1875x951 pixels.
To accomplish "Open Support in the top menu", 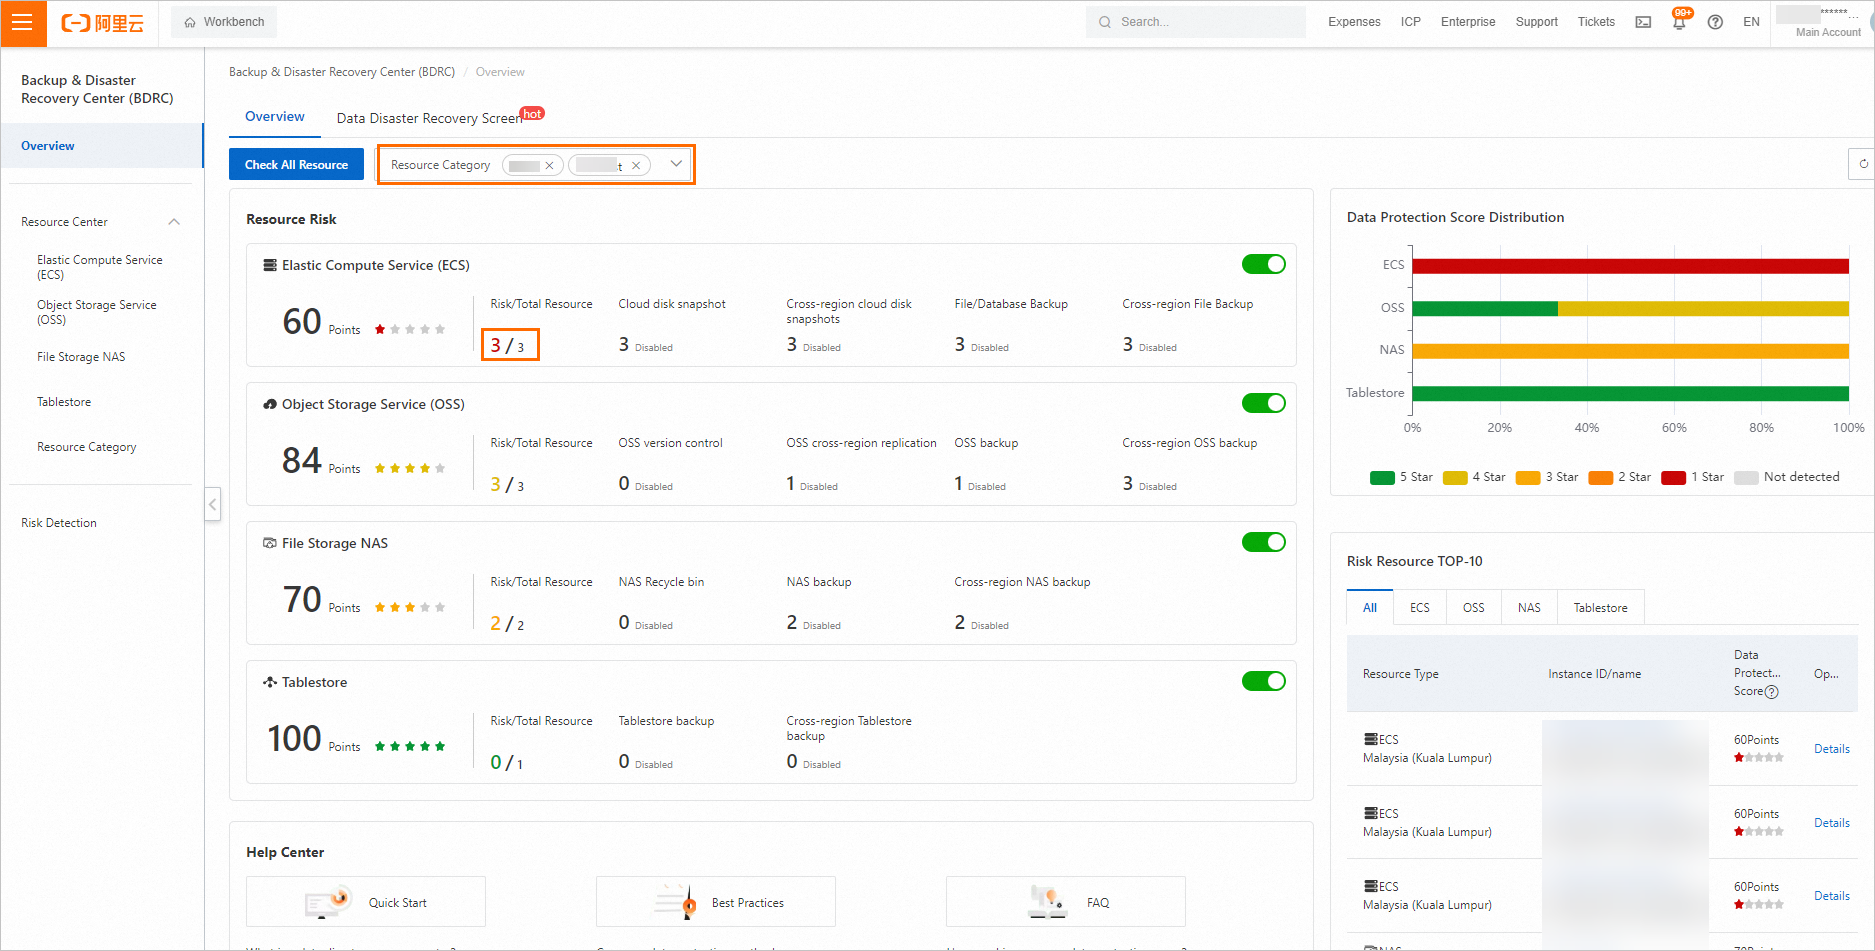I will click(1536, 22).
